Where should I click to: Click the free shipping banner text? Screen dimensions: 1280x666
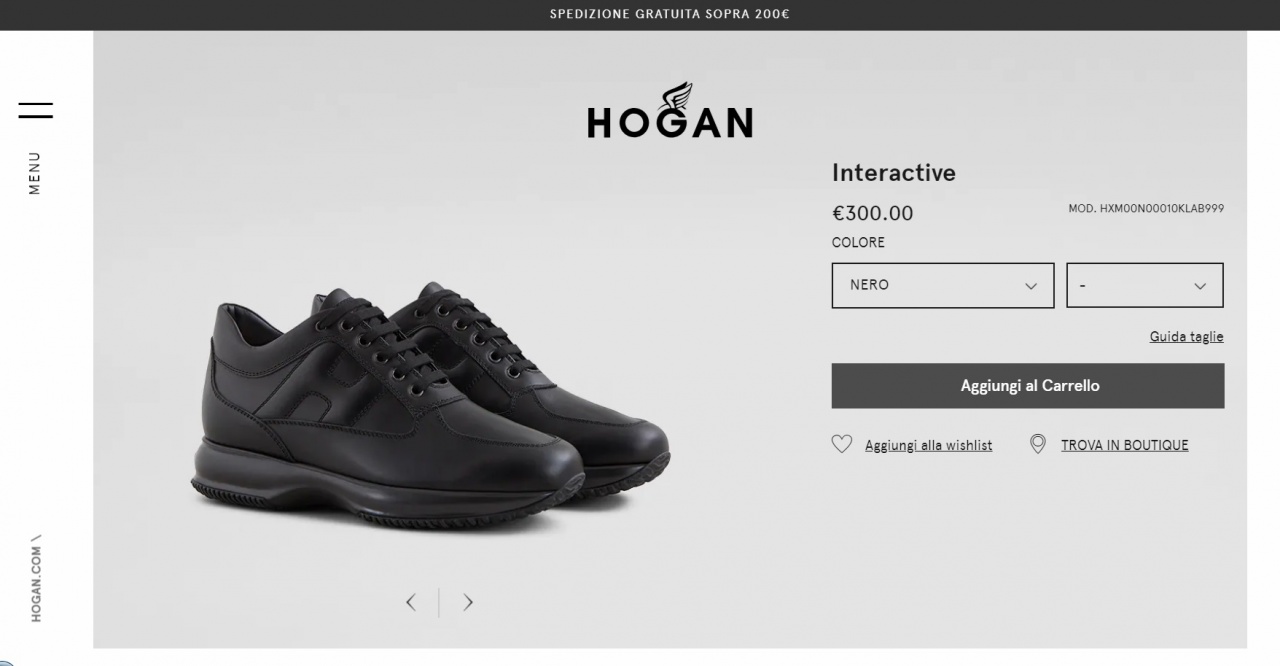669,14
